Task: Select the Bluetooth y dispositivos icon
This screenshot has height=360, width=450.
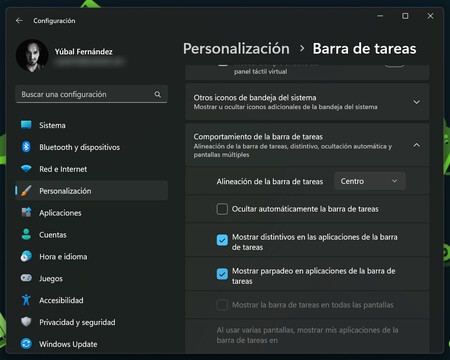Action: (26, 147)
